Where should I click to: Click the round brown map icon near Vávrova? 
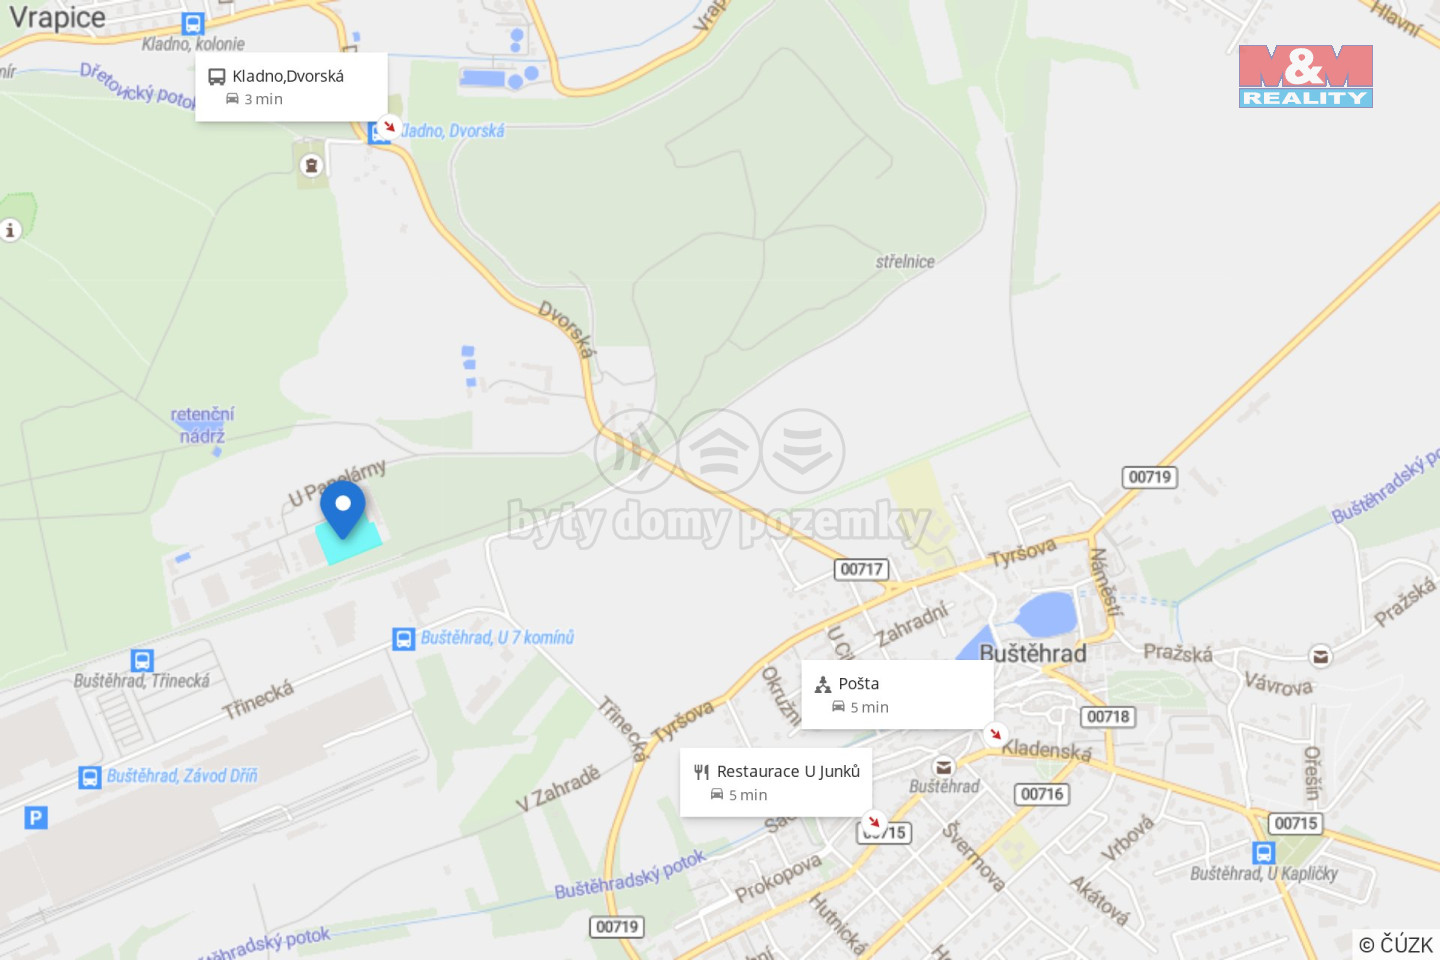point(1320,657)
